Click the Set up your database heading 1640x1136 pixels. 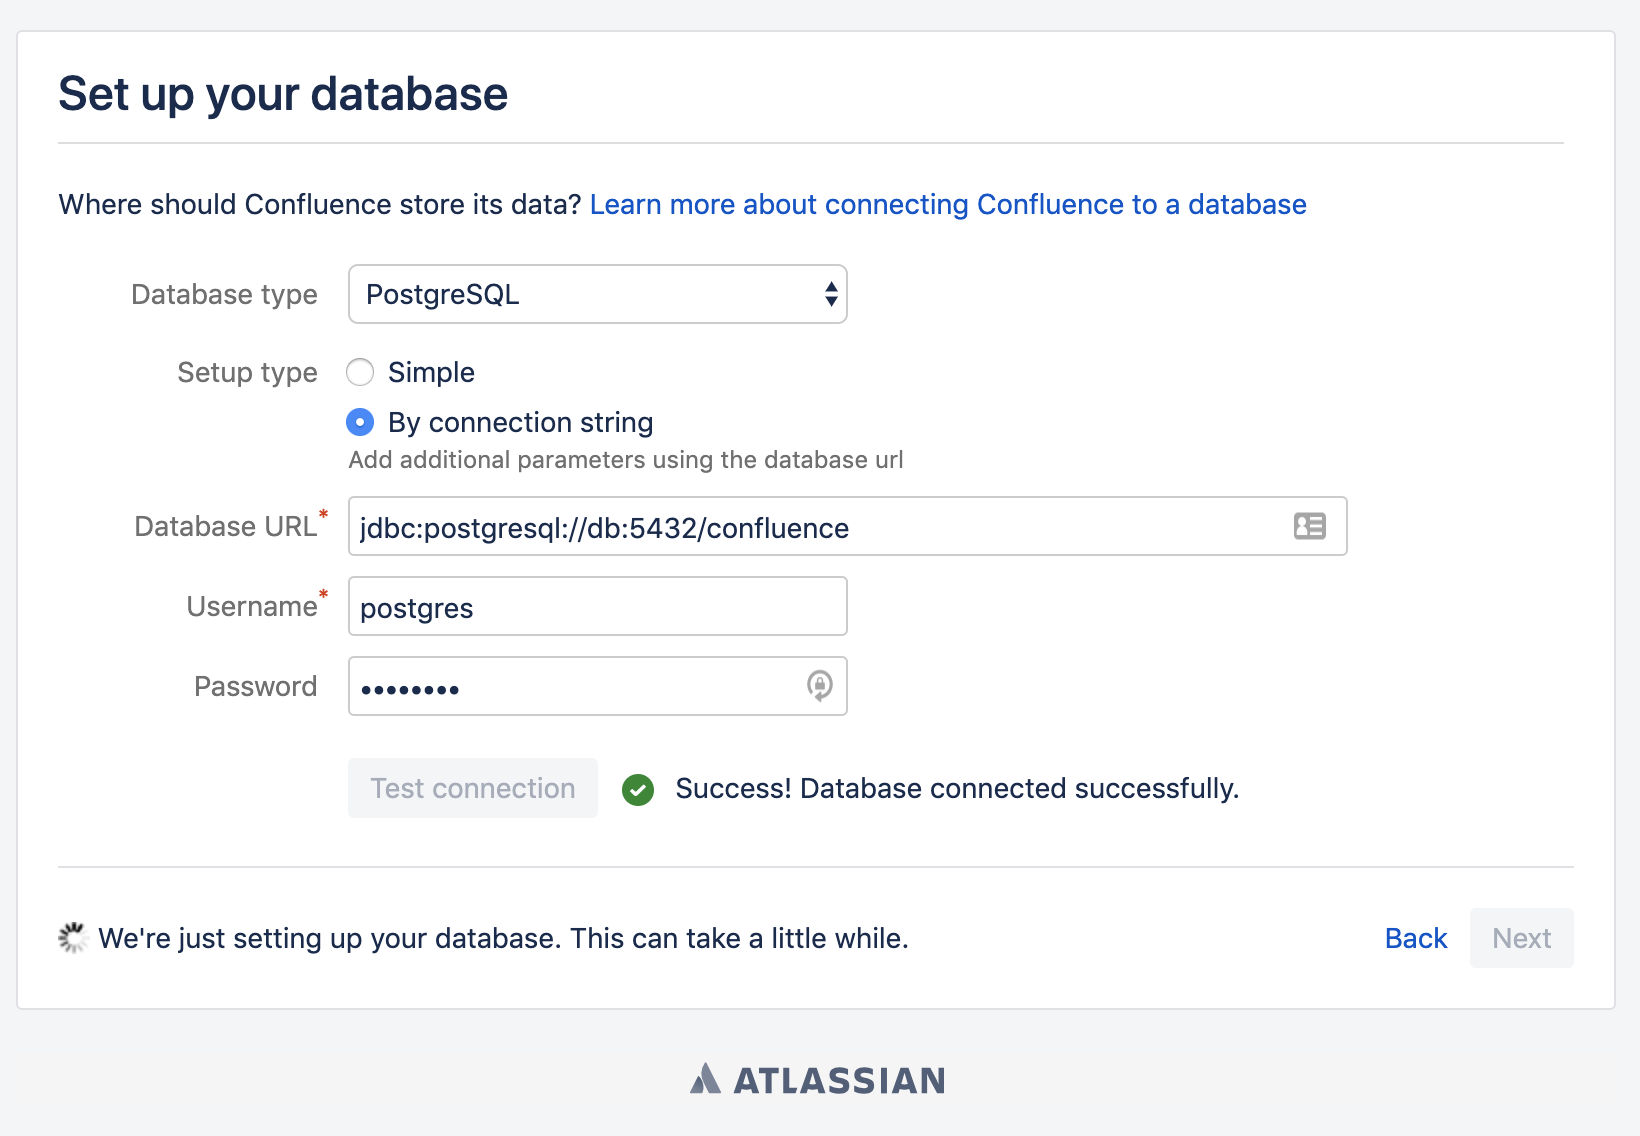283,94
